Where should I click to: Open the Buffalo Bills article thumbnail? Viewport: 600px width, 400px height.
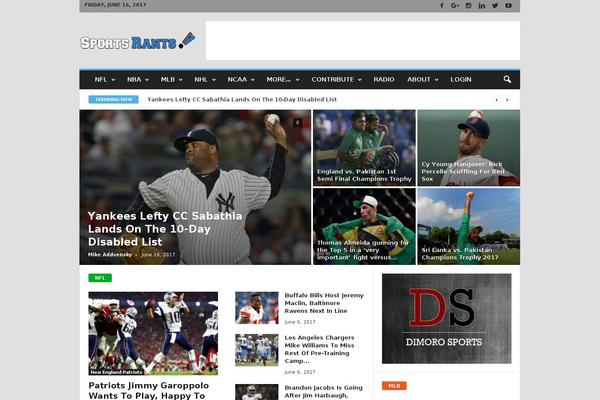257,308
